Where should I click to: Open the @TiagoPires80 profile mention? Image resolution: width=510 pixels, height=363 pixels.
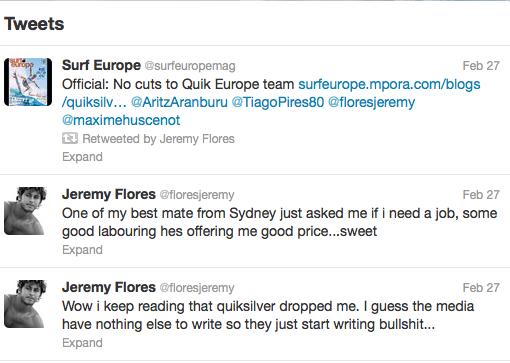(278, 102)
